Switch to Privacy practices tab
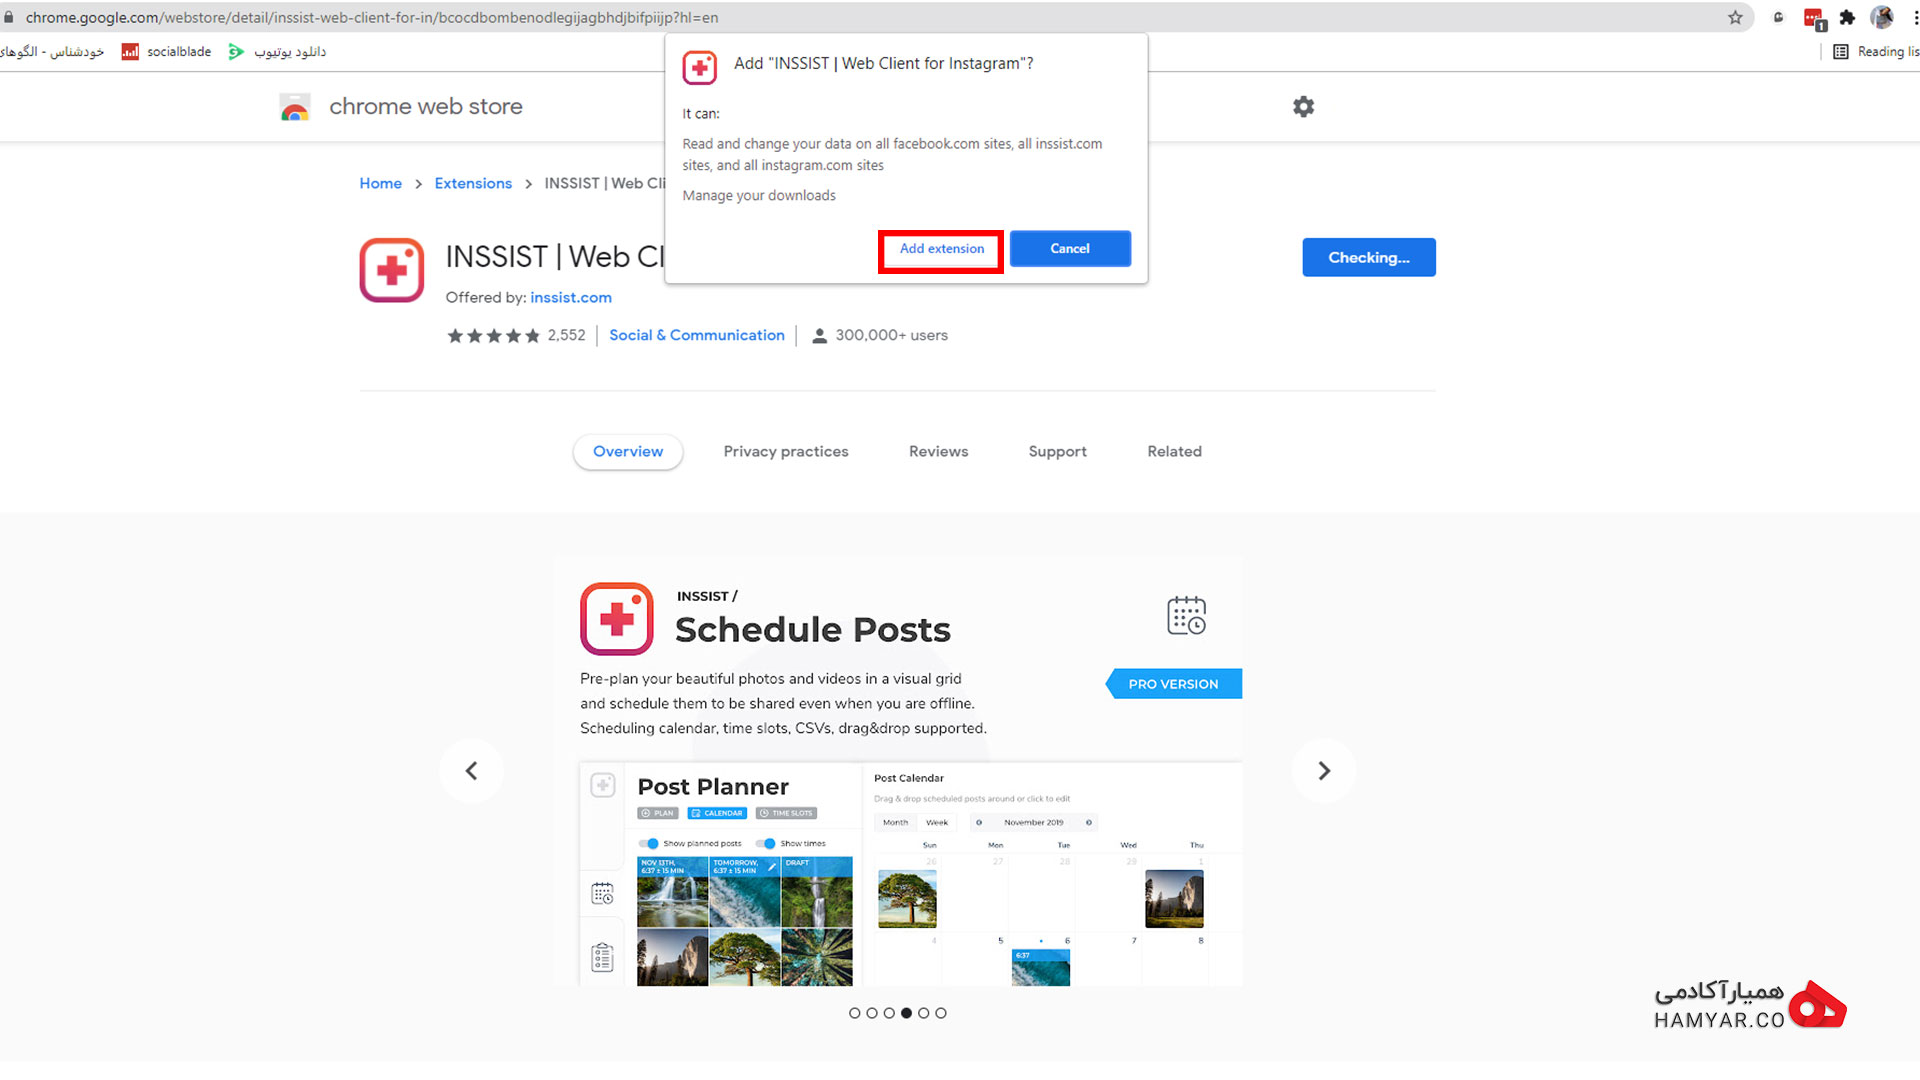This screenshot has height=1080, width=1920. (x=785, y=451)
